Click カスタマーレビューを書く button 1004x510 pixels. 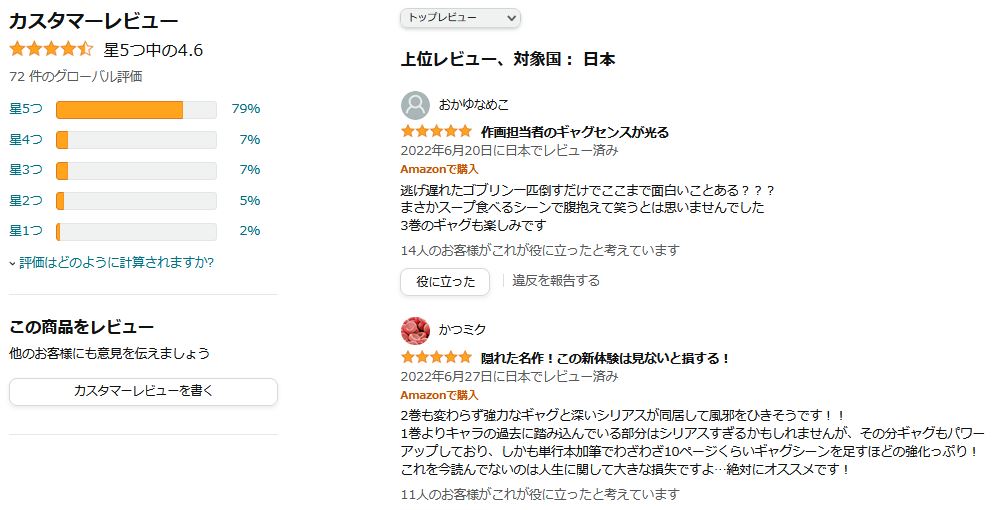tap(143, 391)
